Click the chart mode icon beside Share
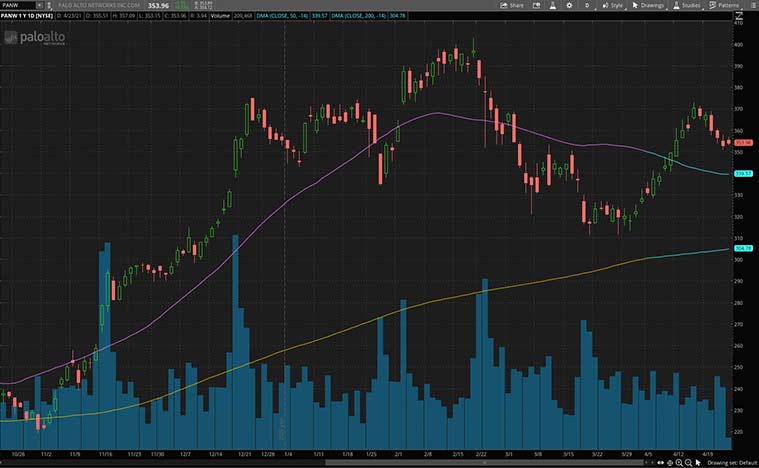Image resolution: width=759 pixels, height=468 pixels. tap(535, 5)
